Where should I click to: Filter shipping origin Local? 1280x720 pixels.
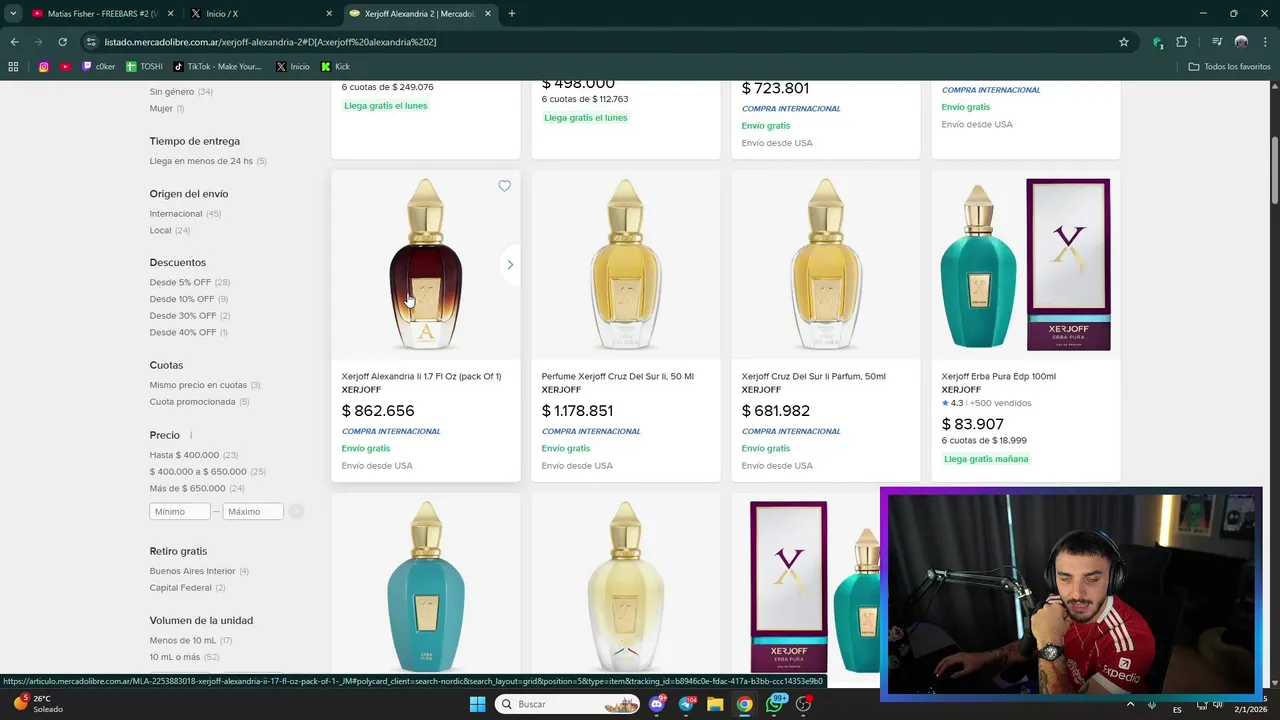pos(169,230)
